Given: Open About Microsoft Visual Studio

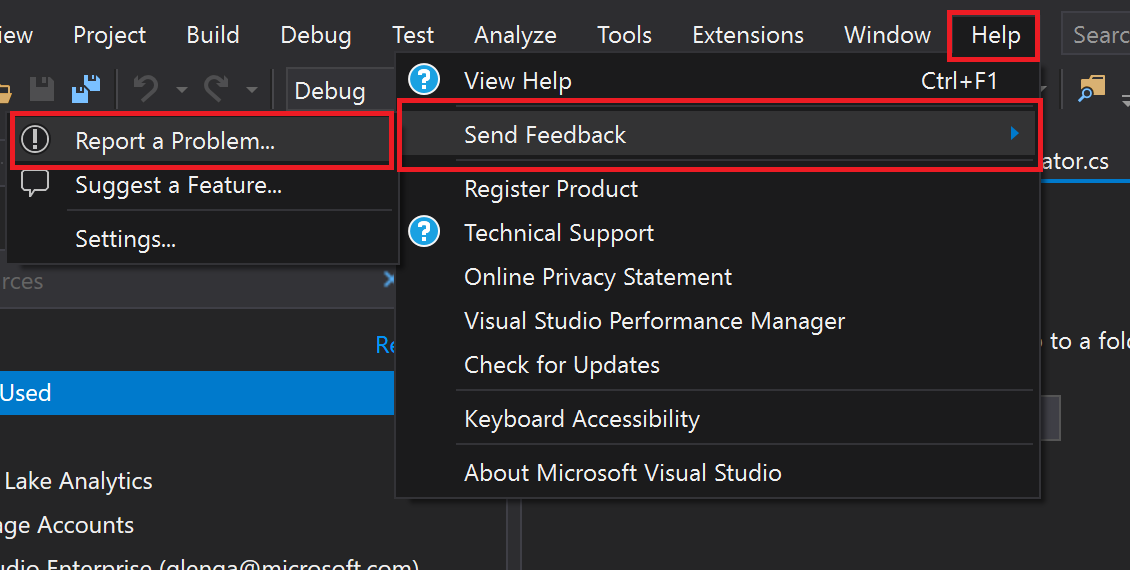Looking at the screenshot, I should pos(717,473).
